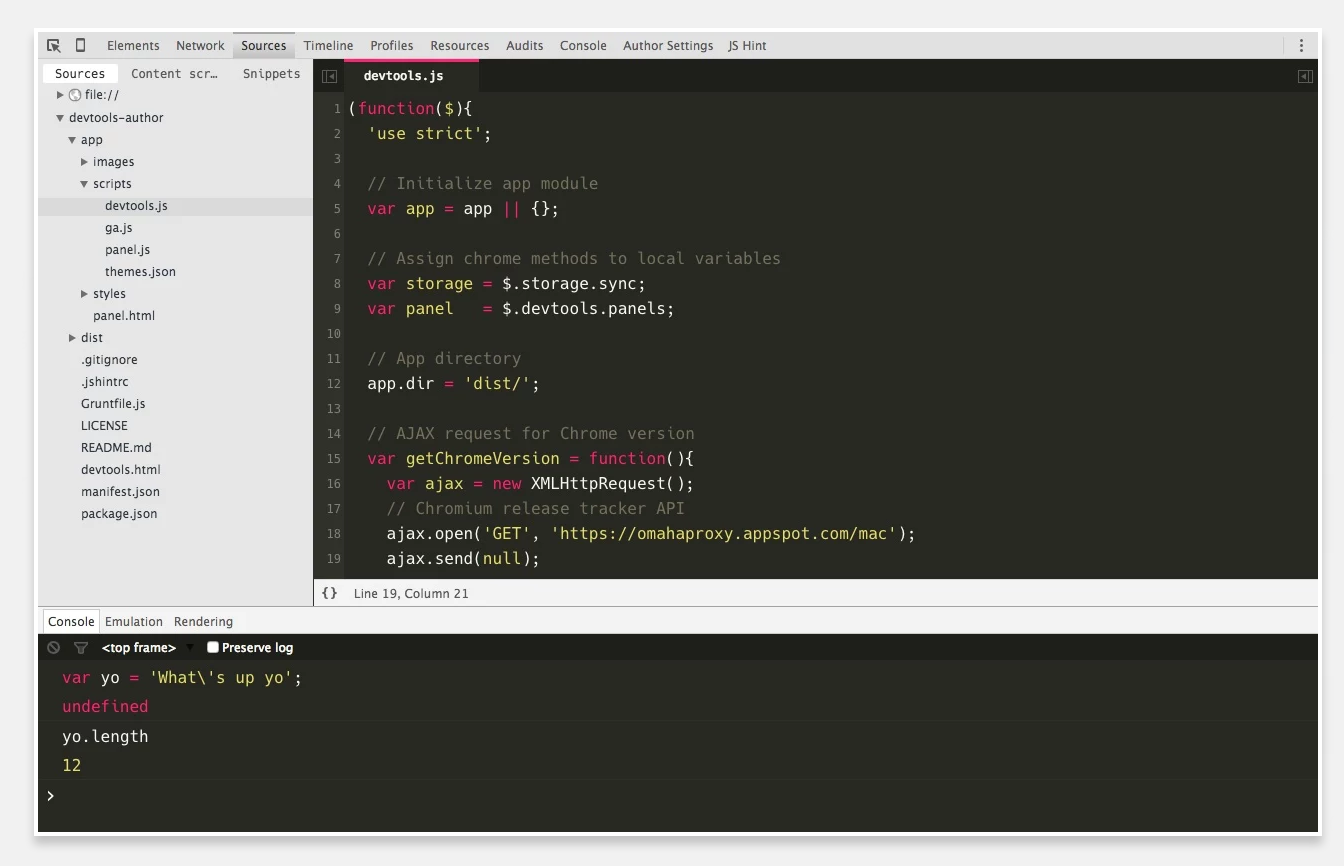
Task: Clear the console with the ban icon
Action: [53, 648]
